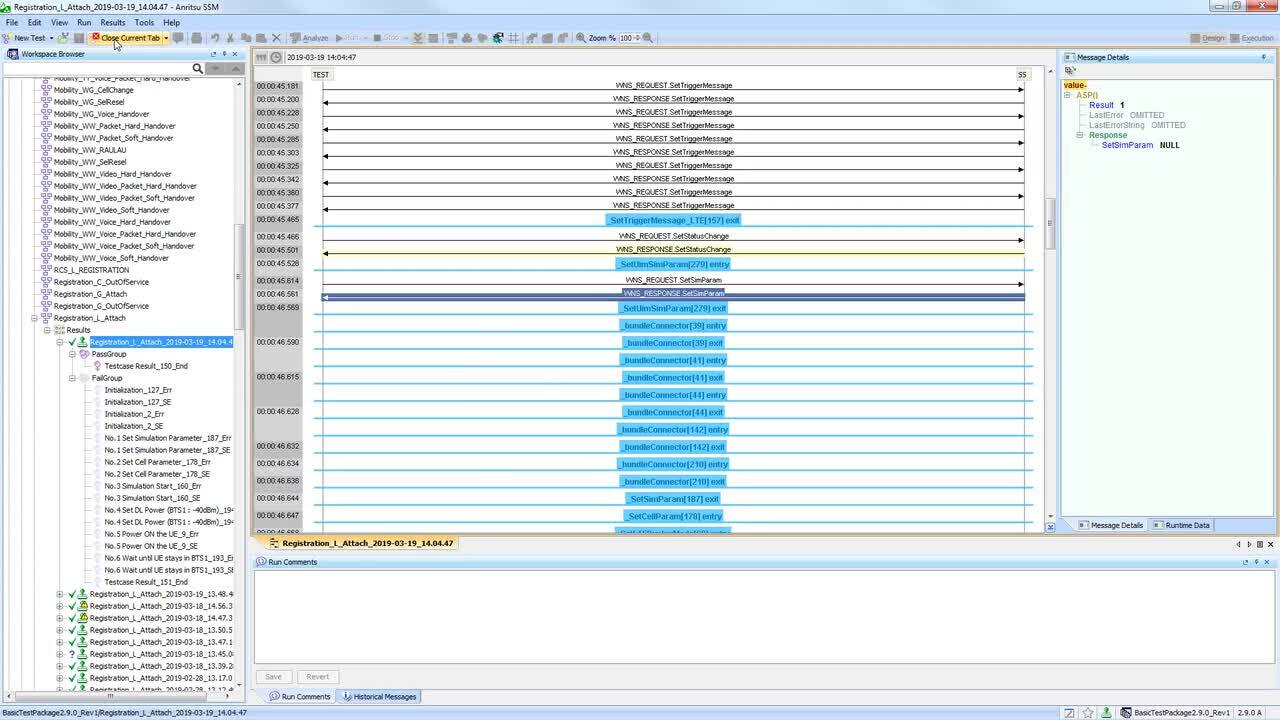
Task: Click the Workspace Browser search field
Action: click(x=97, y=68)
